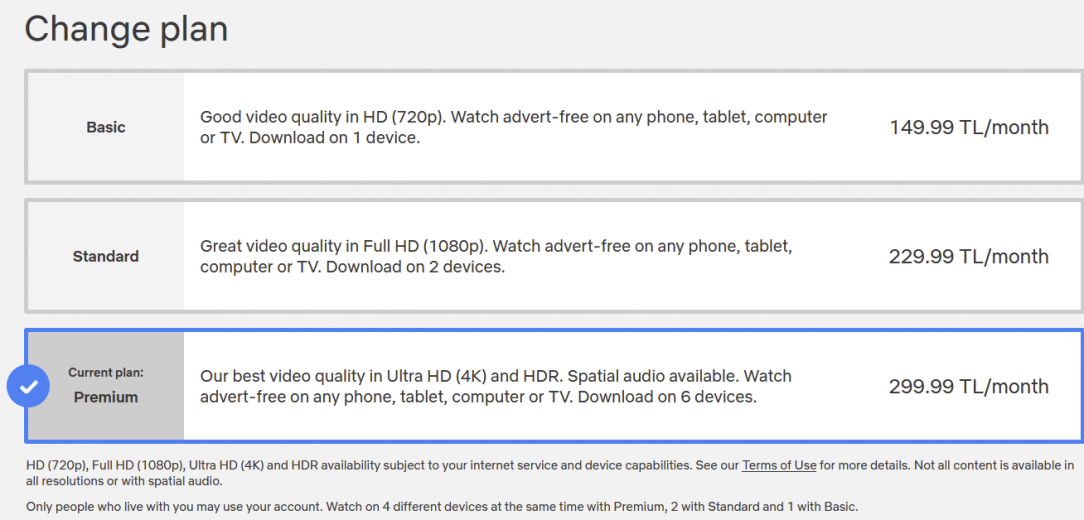Click the Premium Ultra HD 4K description

pyautogui.click(x=496, y=387)
